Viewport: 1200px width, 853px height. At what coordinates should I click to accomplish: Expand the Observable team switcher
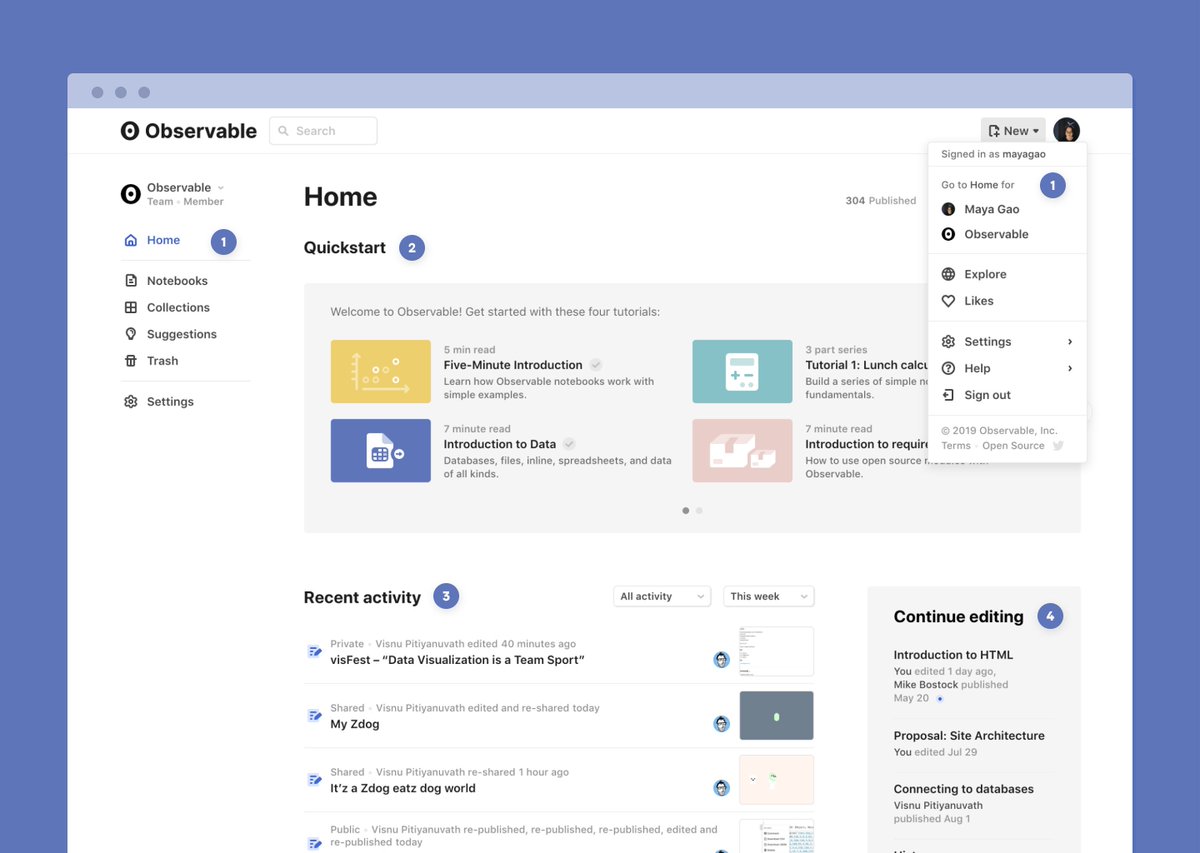(221, 188)
